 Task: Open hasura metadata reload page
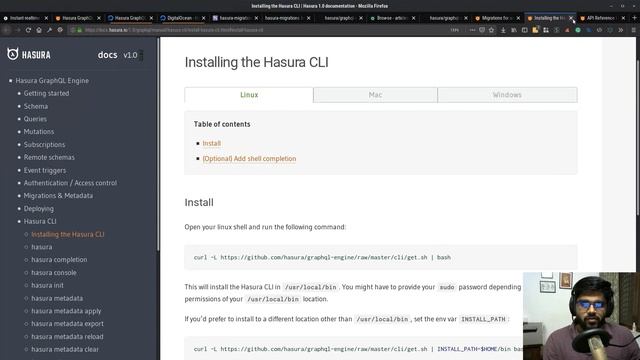(x=67, y=337)
